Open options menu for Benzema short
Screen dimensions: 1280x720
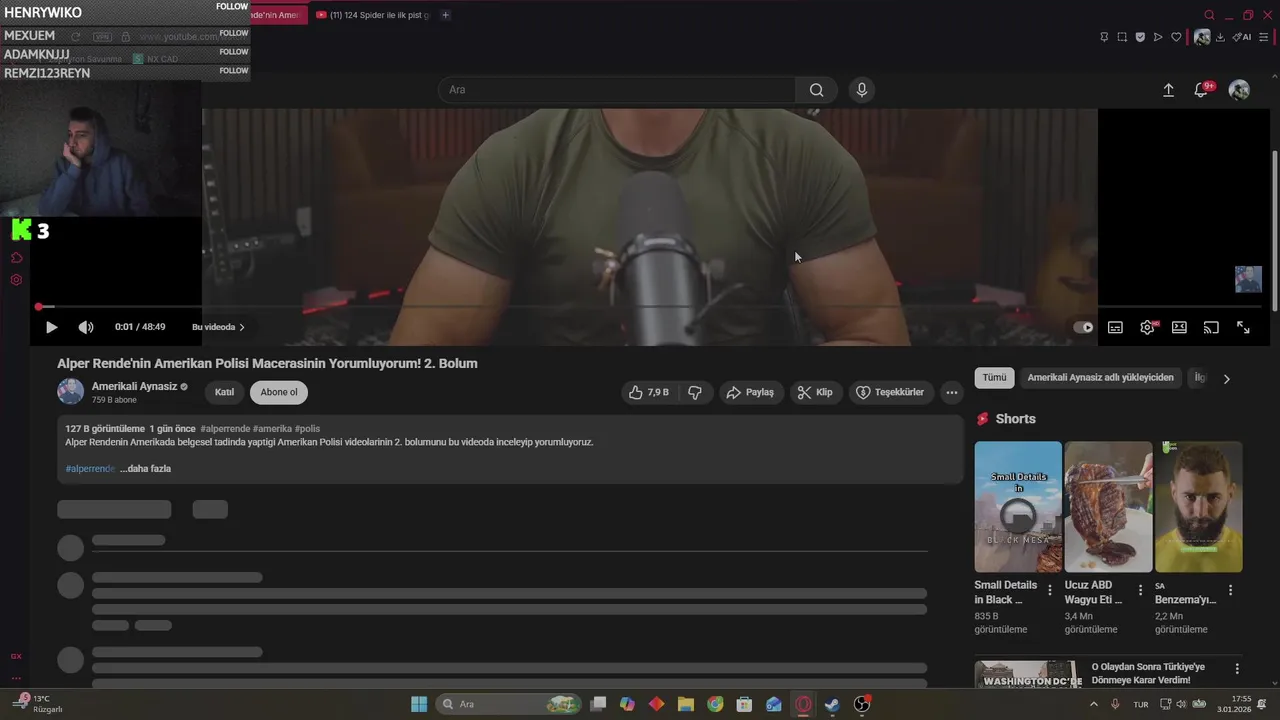(1230, 590)
